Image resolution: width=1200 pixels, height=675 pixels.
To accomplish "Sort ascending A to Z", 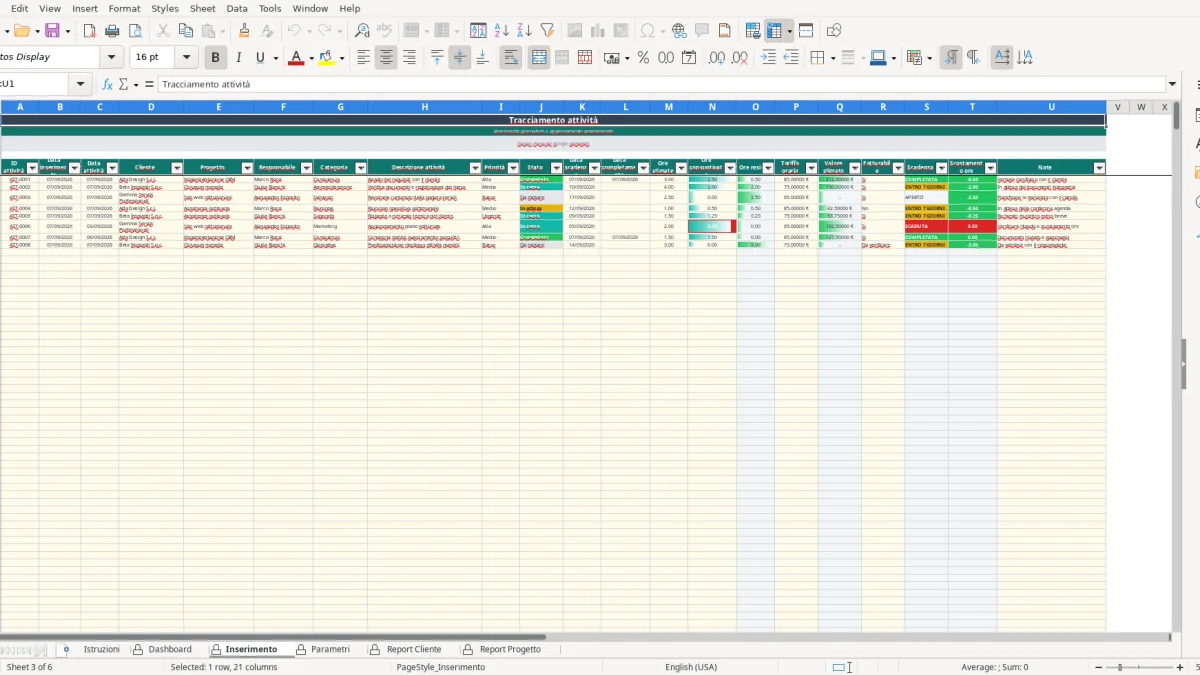I will [x=502, y=31].
